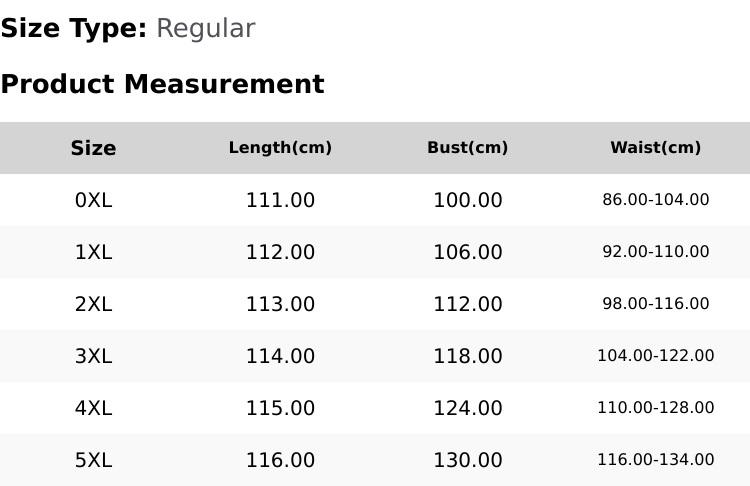This screenshot has height=486, width=750.
Task: Select the 2XL size row label
Action: point(93,304)
